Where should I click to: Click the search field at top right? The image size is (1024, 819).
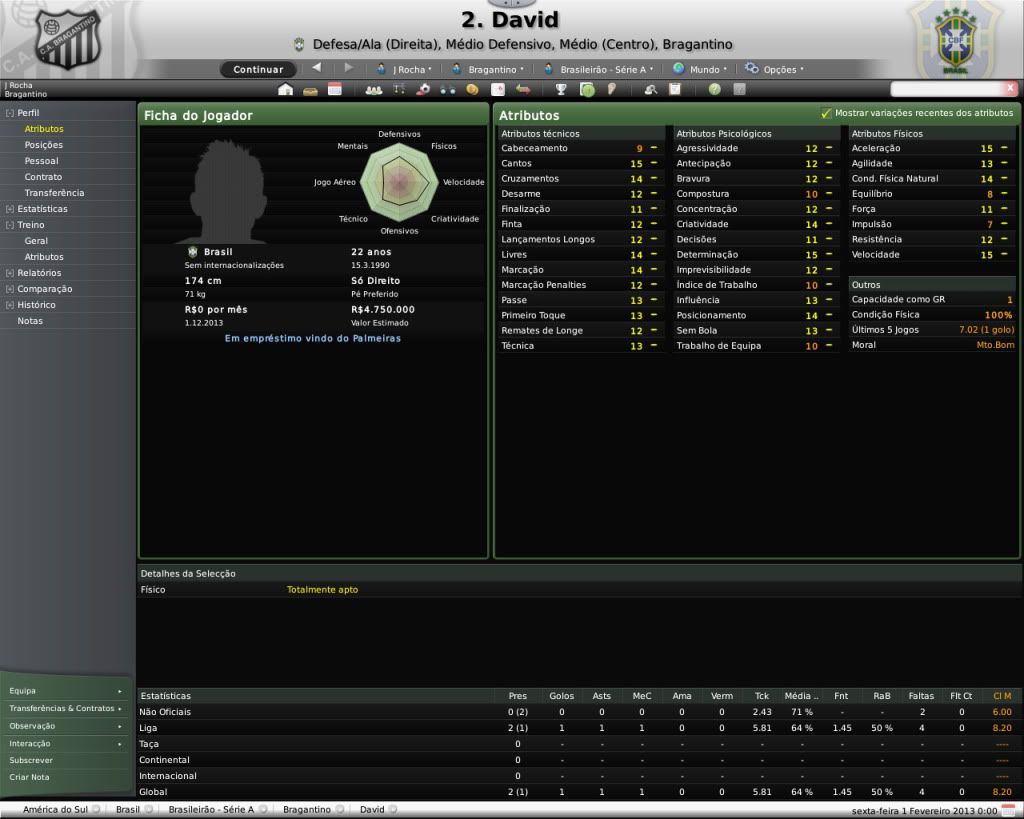tap(953, 89)
